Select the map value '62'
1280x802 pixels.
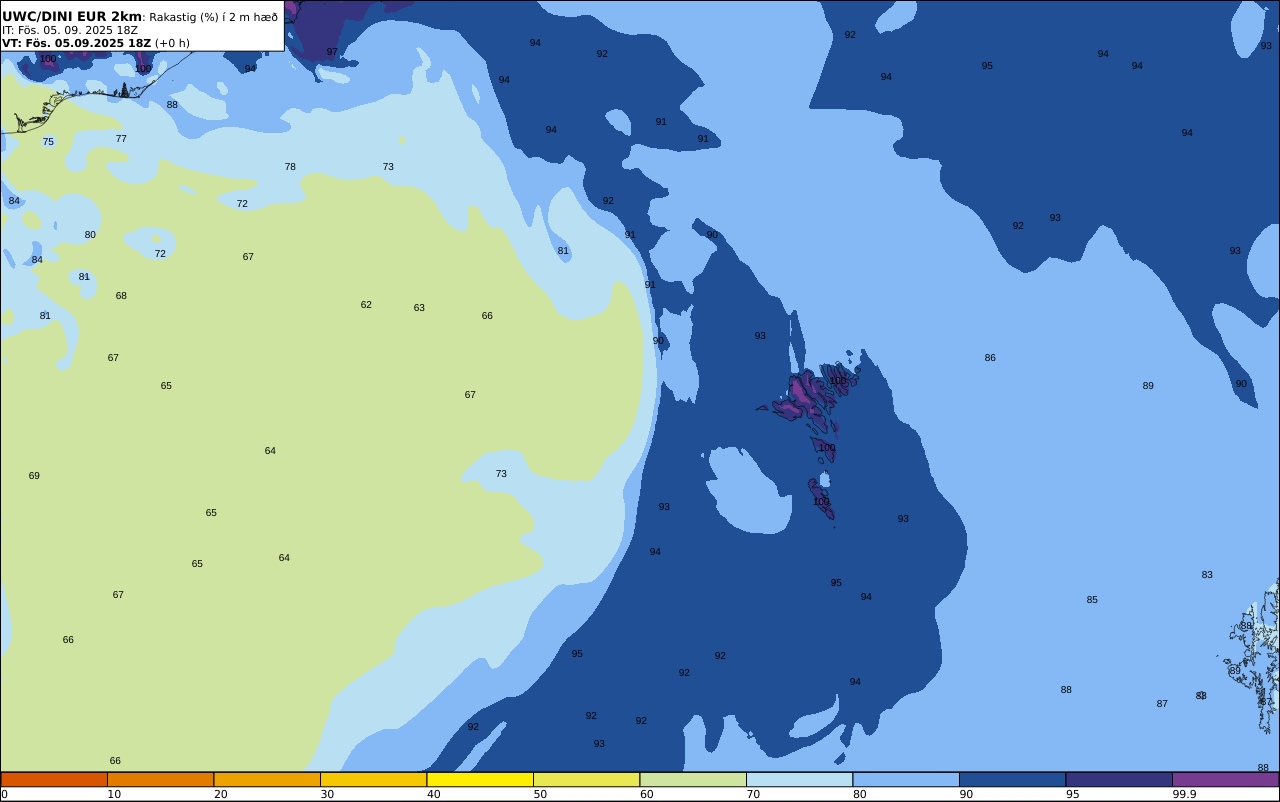tap(366, 305)
